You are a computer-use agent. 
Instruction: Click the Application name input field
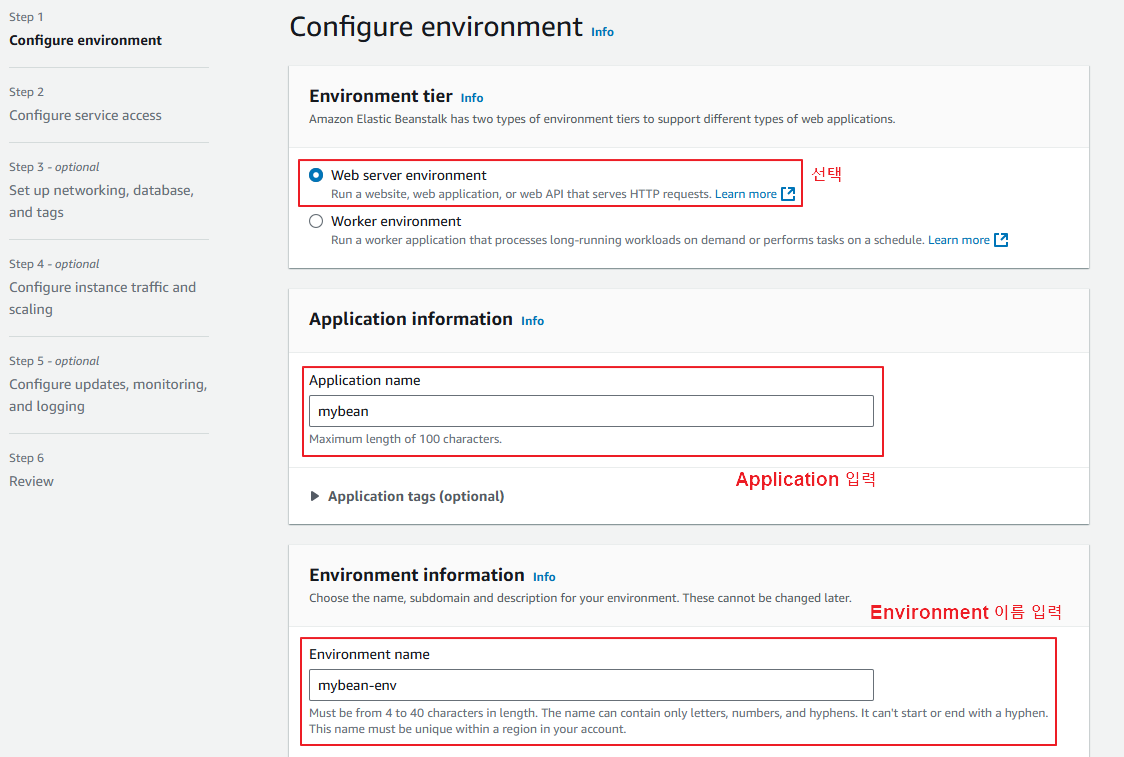591,411
